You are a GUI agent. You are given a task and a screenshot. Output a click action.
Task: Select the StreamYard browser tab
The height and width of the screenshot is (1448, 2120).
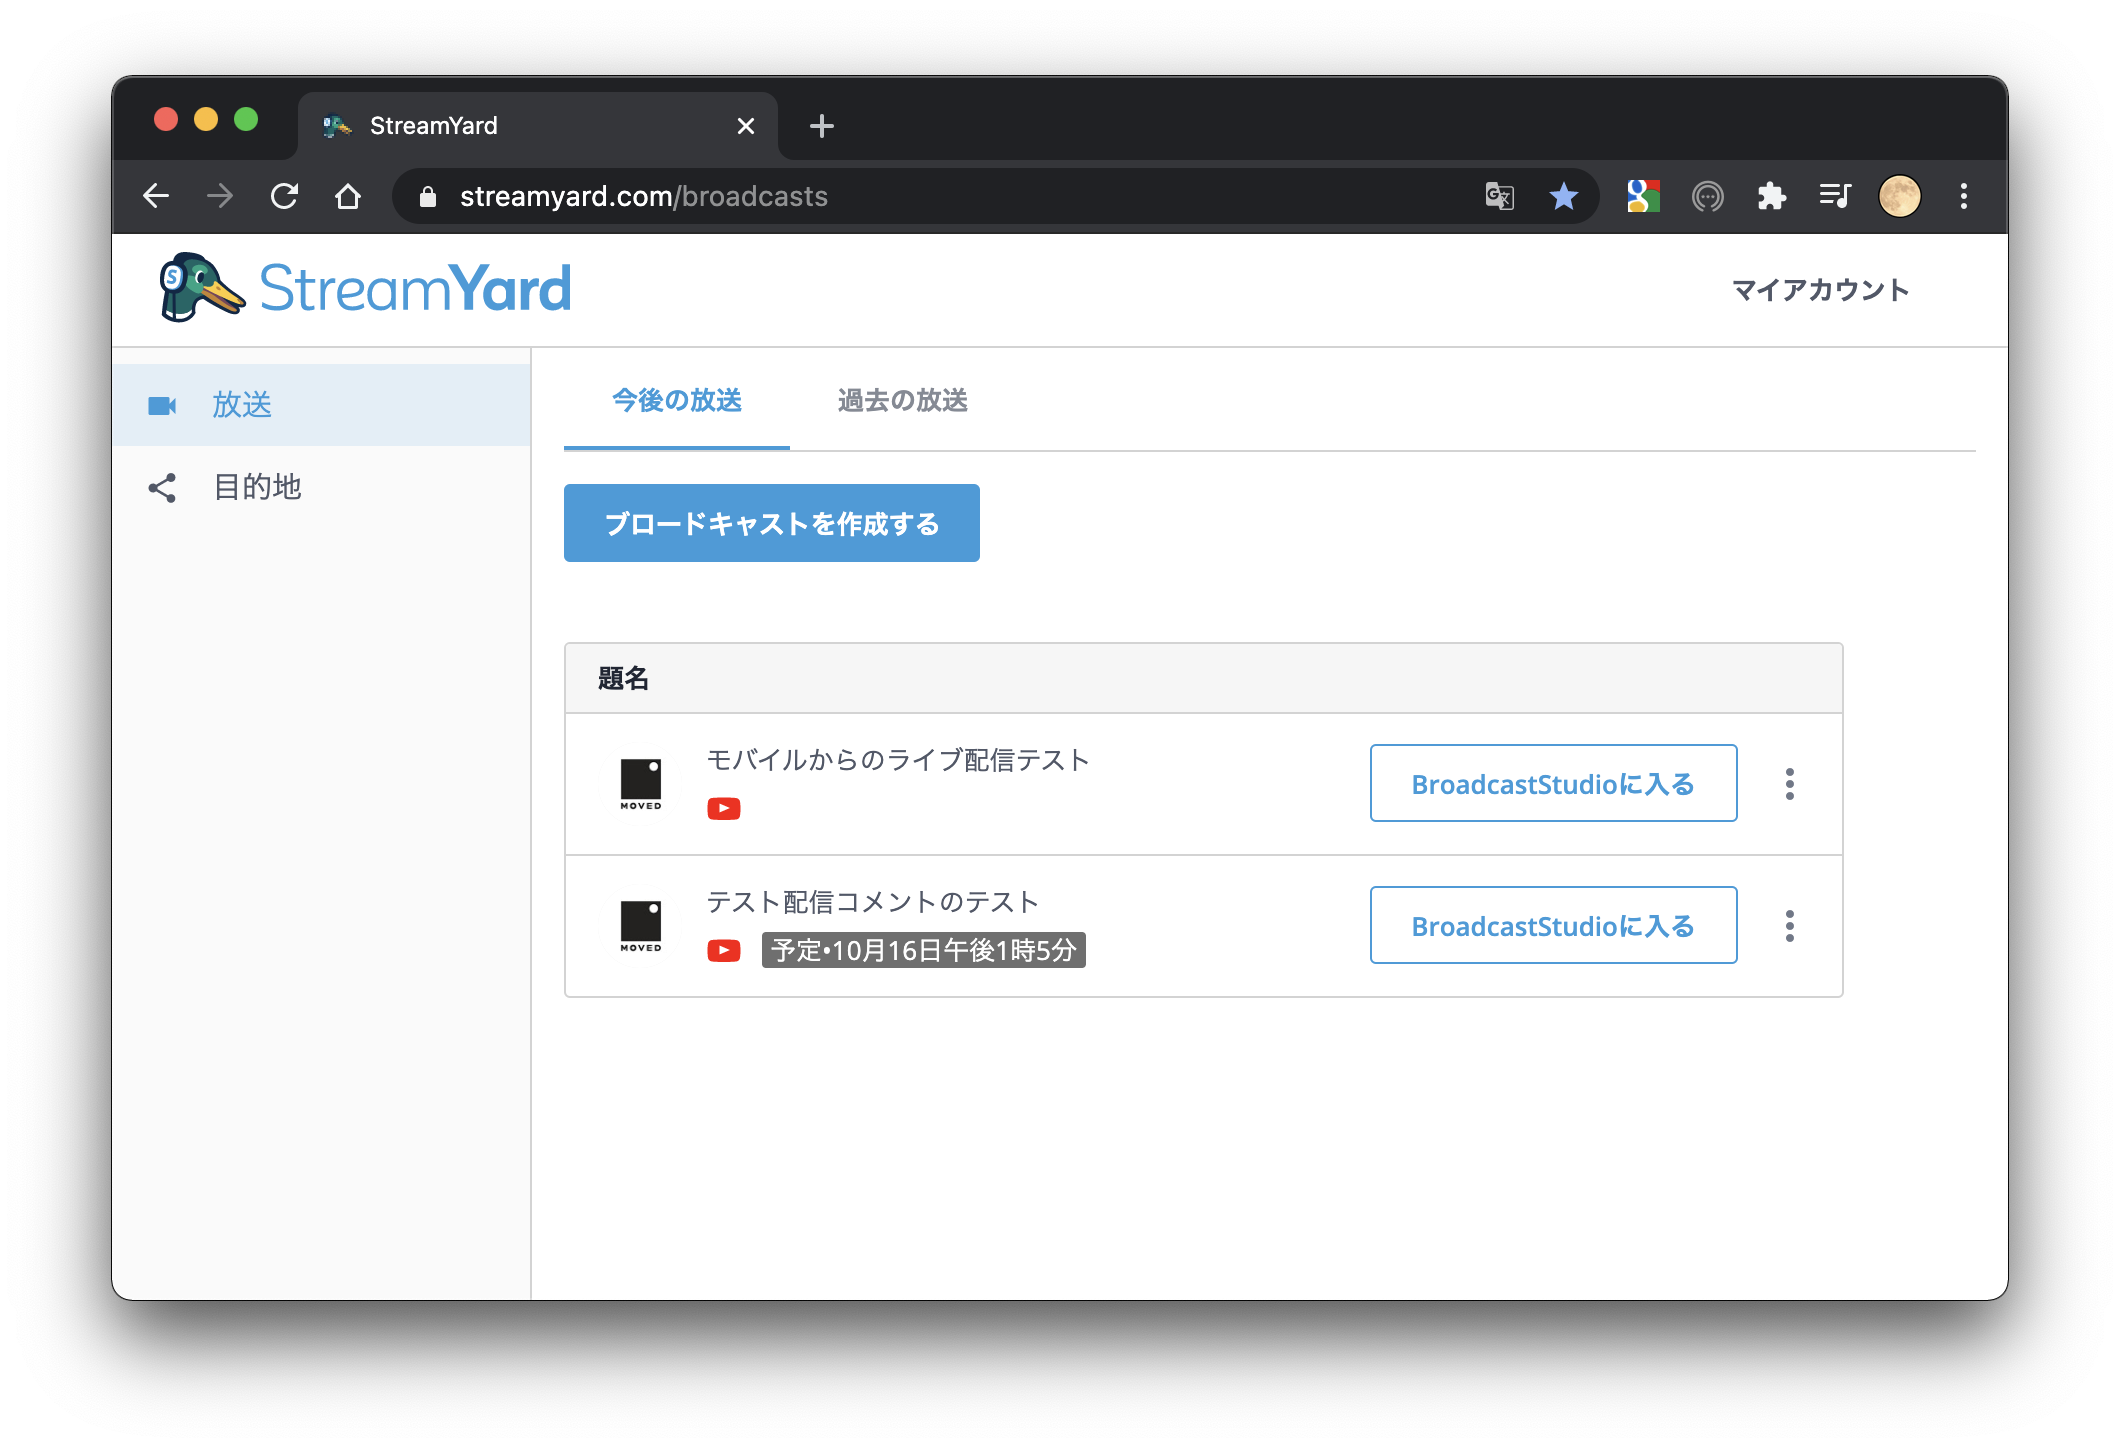click(x=538, y=126)
